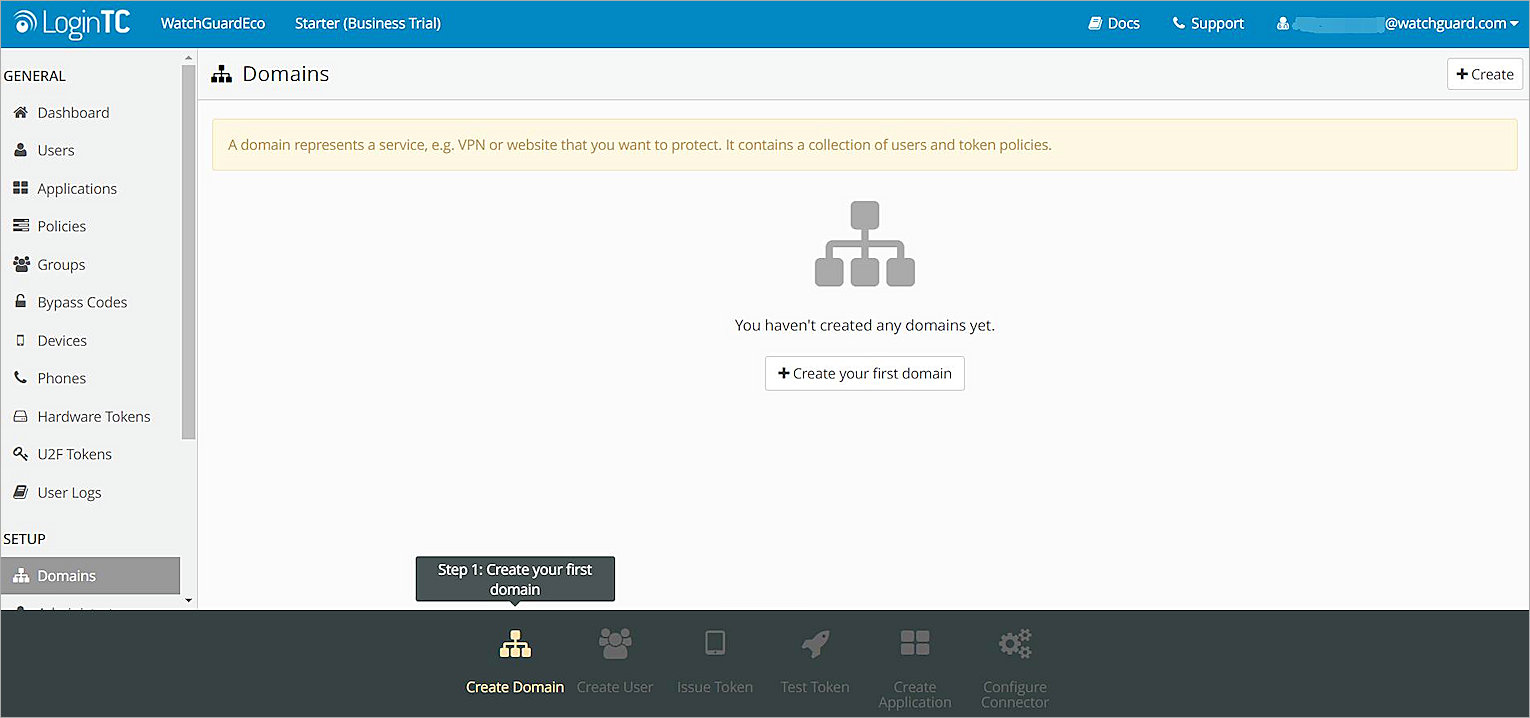Open Dashboard via its home icon
The image size is (1530, 718).
[x=19, y=112]
